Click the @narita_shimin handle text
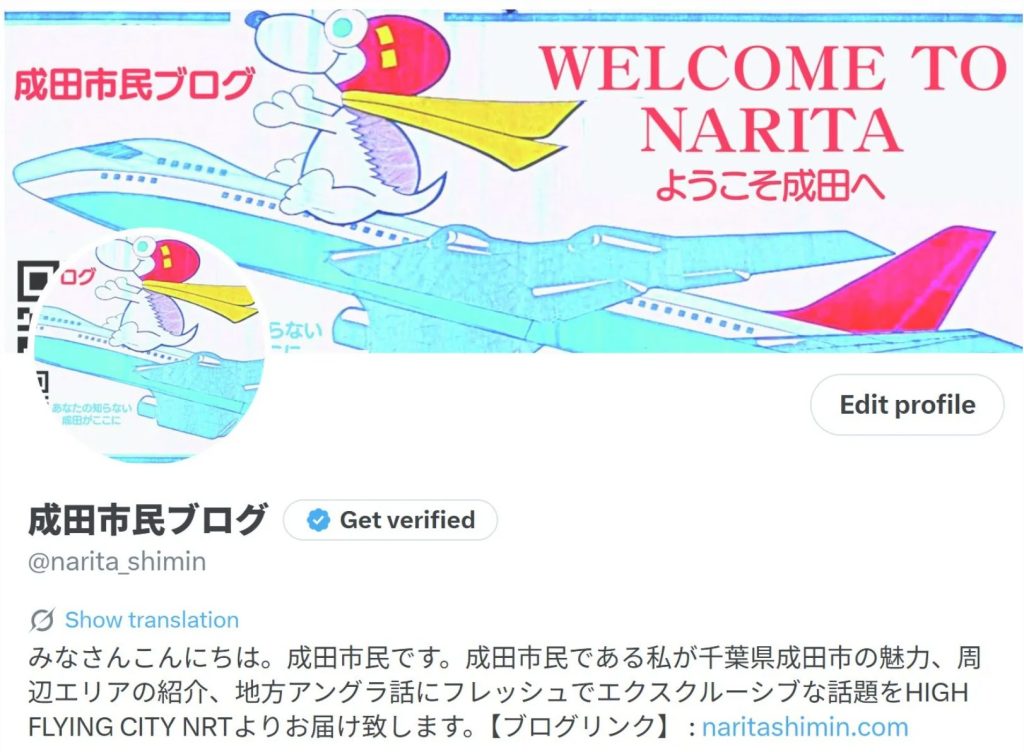 coord(117,561)
